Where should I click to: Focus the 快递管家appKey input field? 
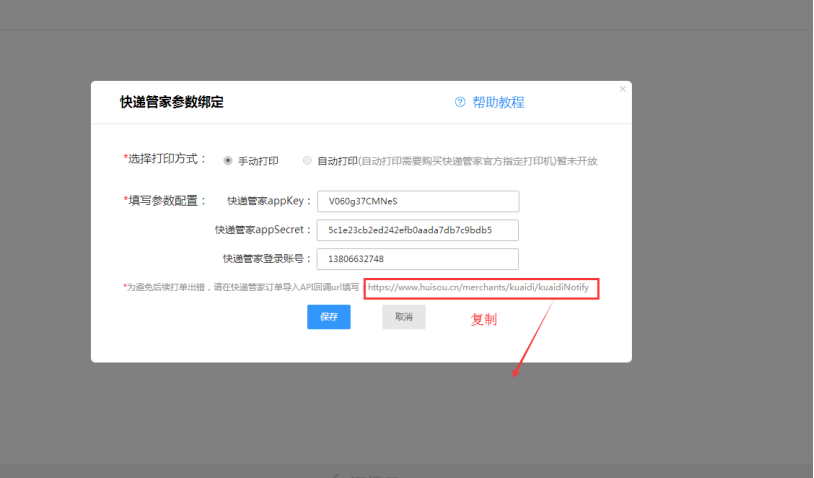(x=417, y=201)
